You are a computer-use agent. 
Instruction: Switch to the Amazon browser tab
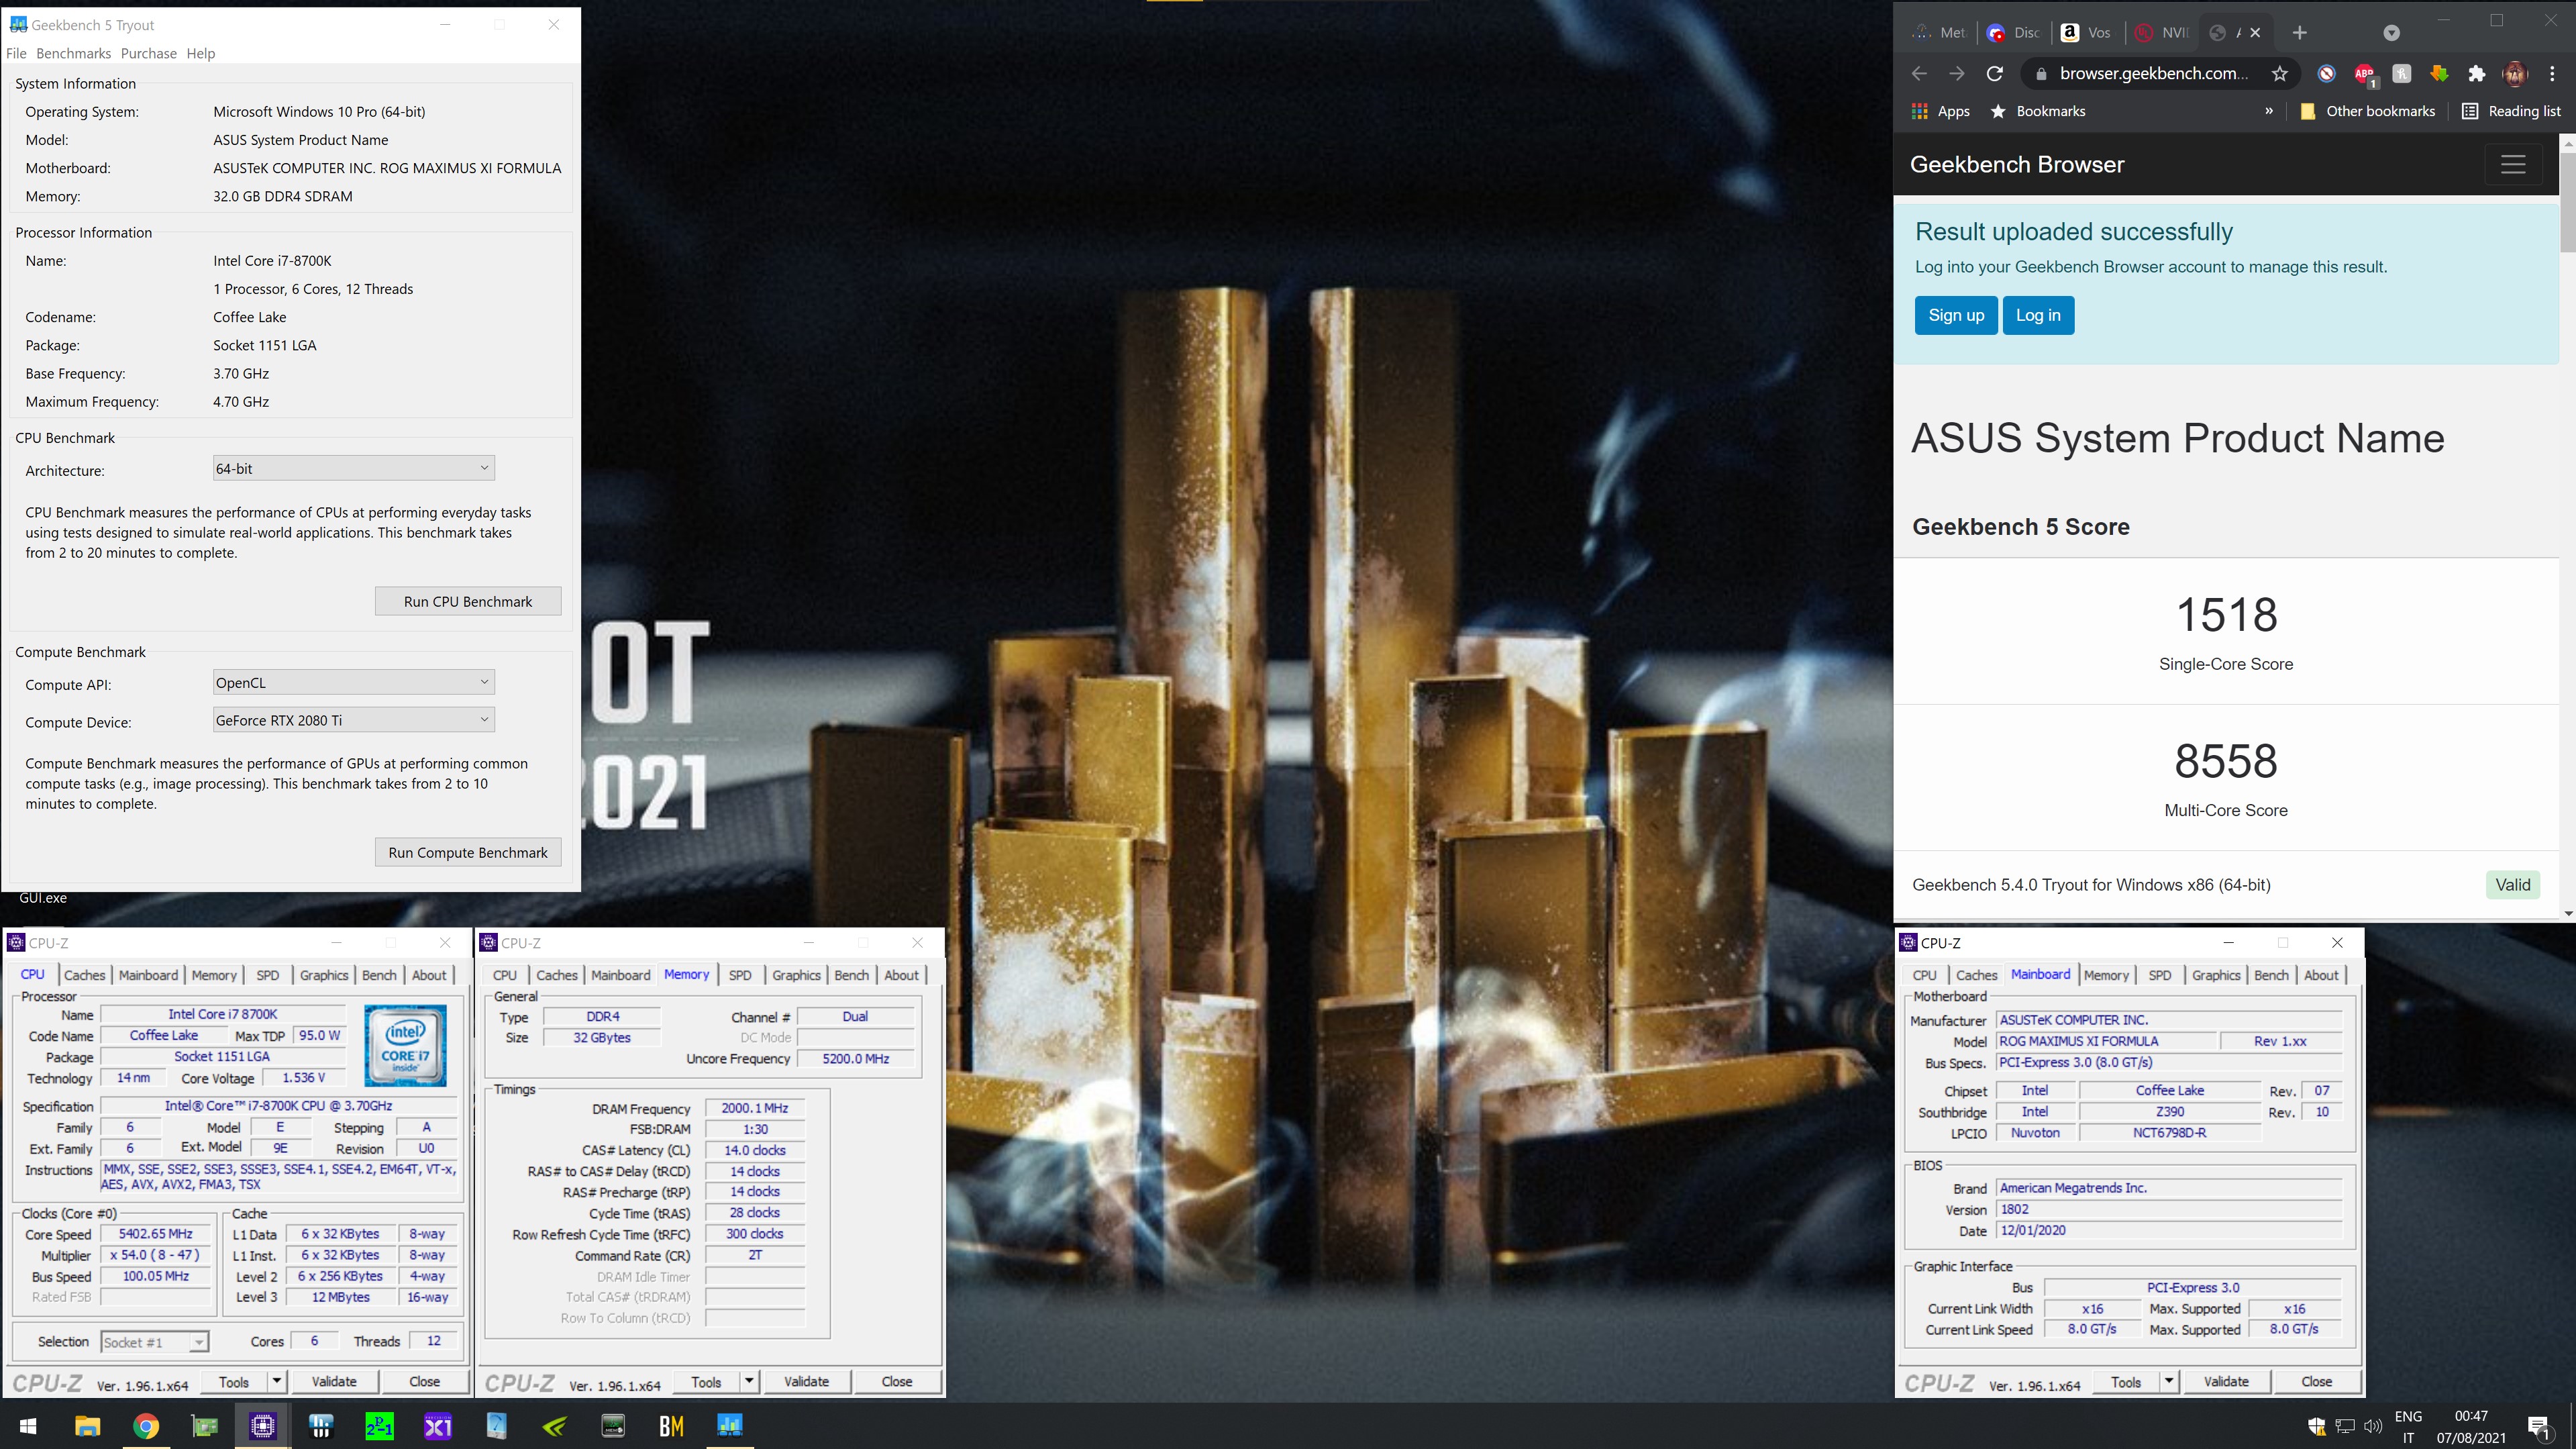pos(2085,33)
